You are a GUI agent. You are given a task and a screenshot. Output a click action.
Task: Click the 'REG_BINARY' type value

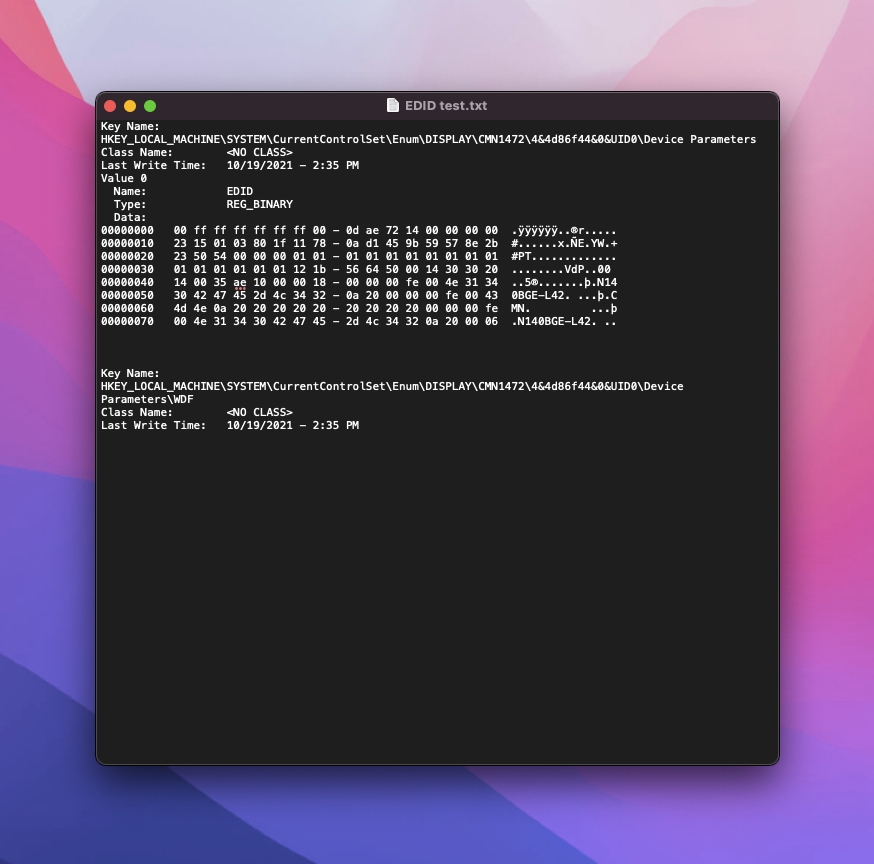[259, 205]
